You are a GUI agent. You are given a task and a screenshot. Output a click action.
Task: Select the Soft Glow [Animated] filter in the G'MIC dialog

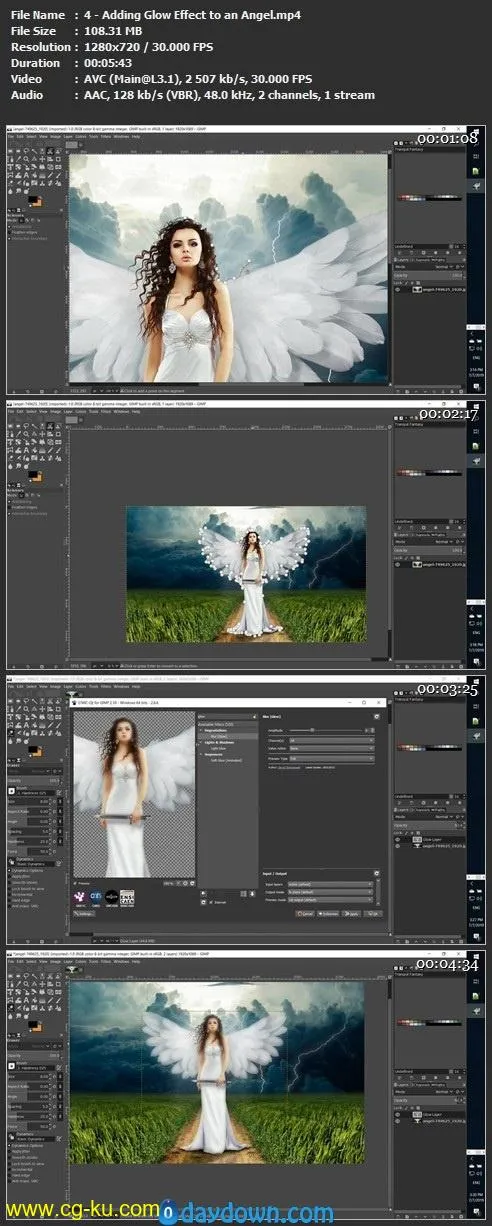click(226, 760)
